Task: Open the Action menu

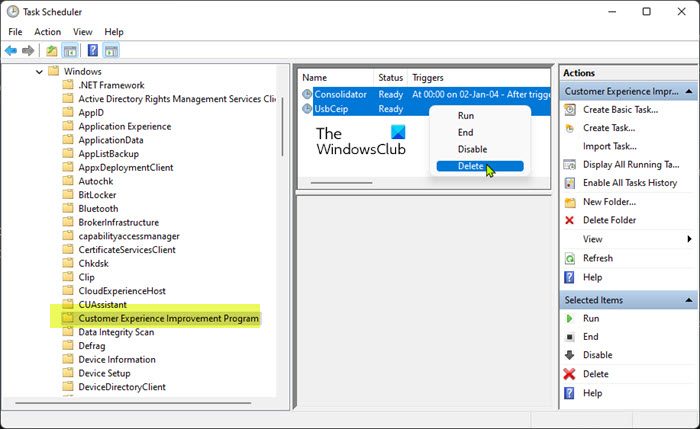Action: point(47,32)
